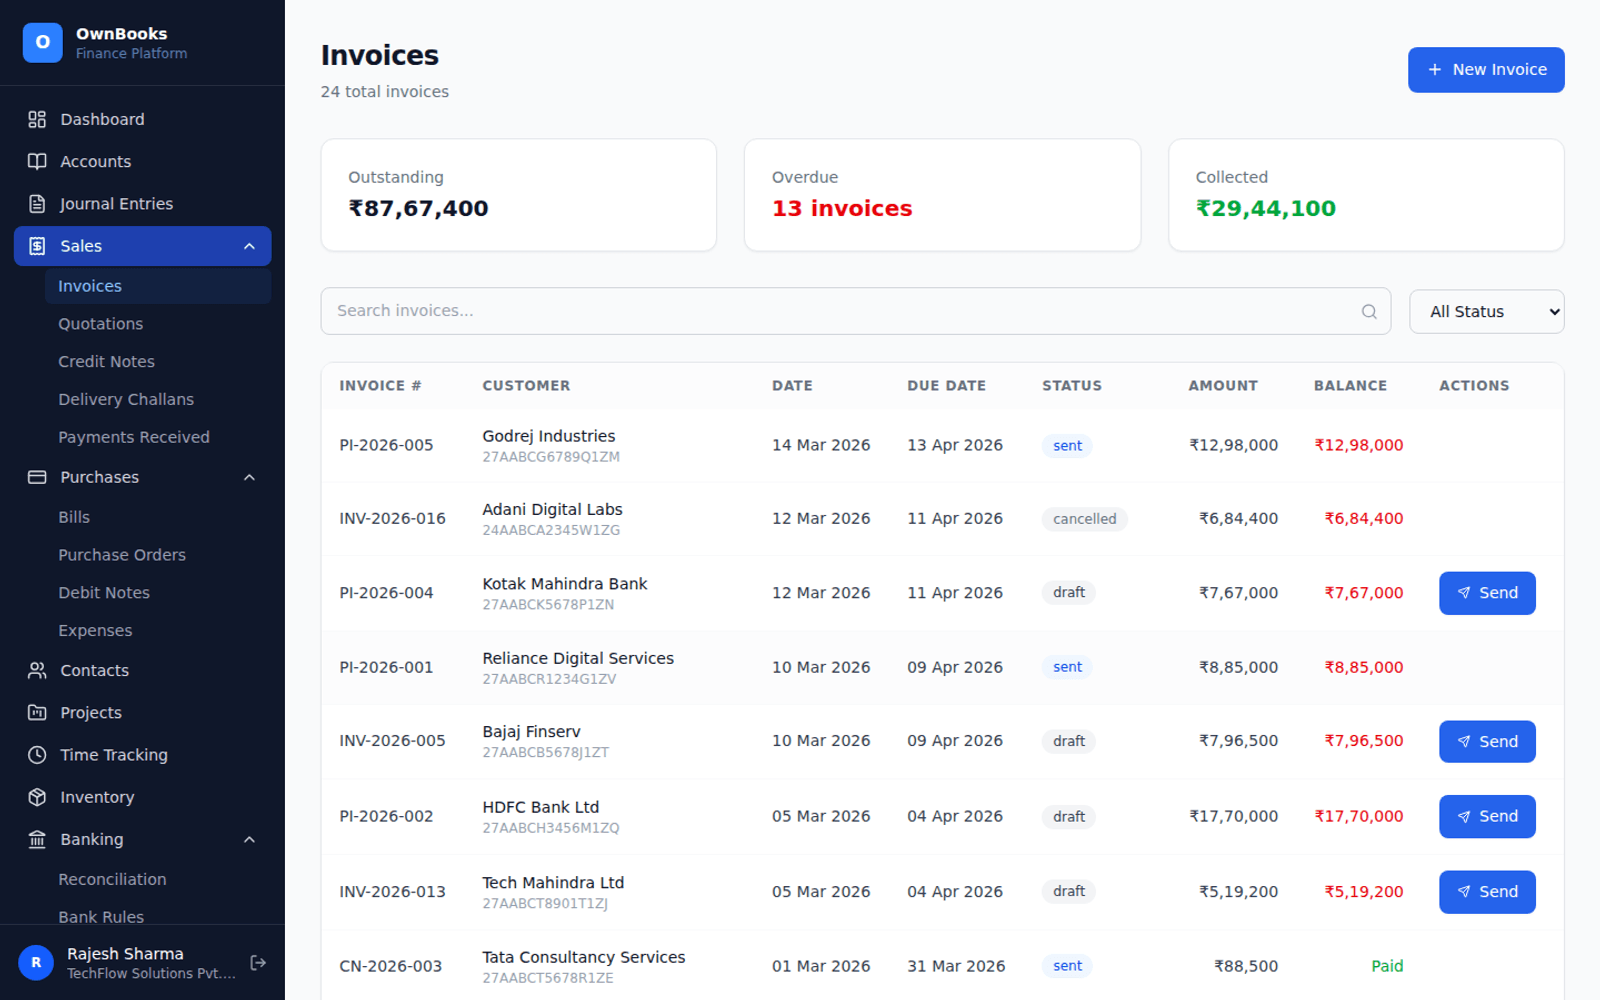Open Dashboard via its grid icon

37,119
